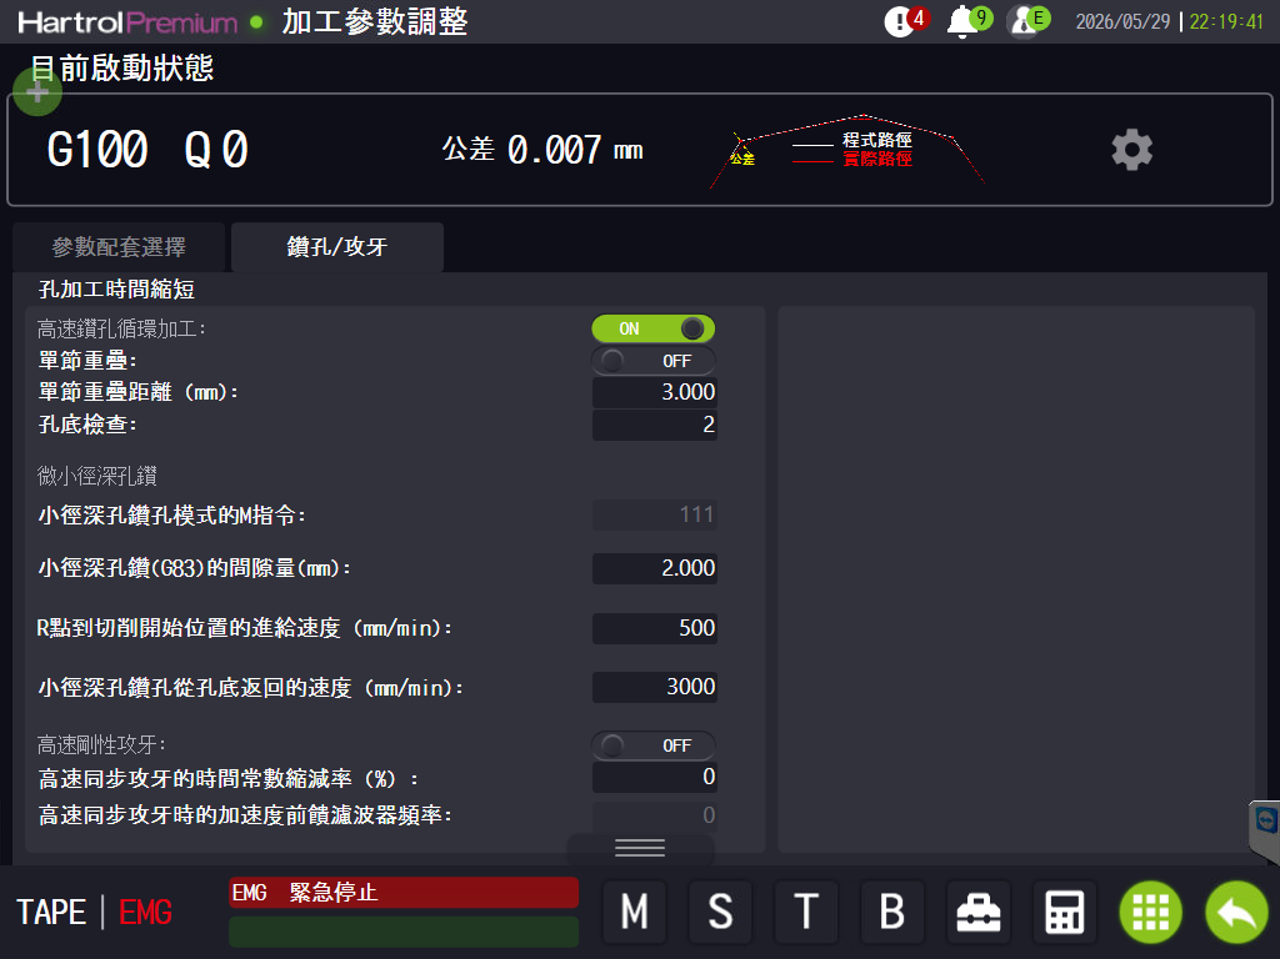The image size is (1280, 959).
Task: Open the S spindle button
Action: (721, 911)
